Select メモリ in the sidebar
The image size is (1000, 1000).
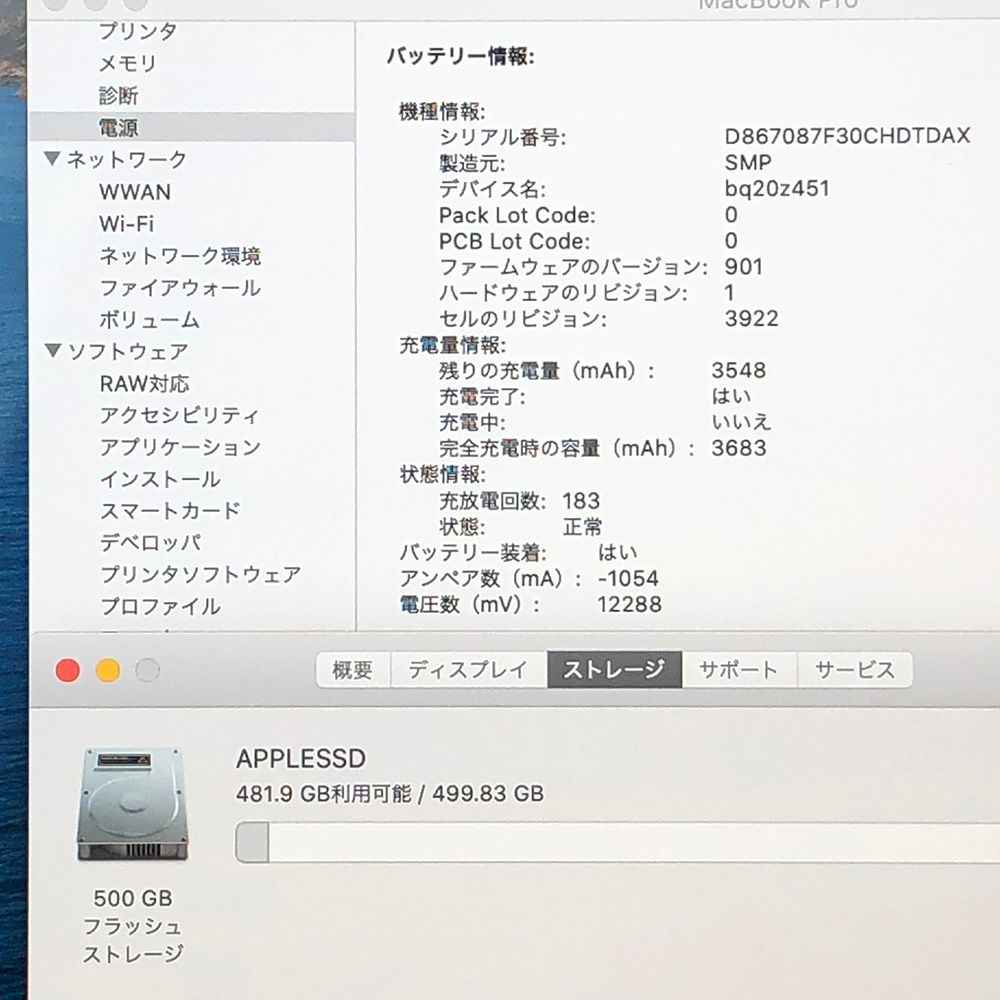tap(128, 63)
